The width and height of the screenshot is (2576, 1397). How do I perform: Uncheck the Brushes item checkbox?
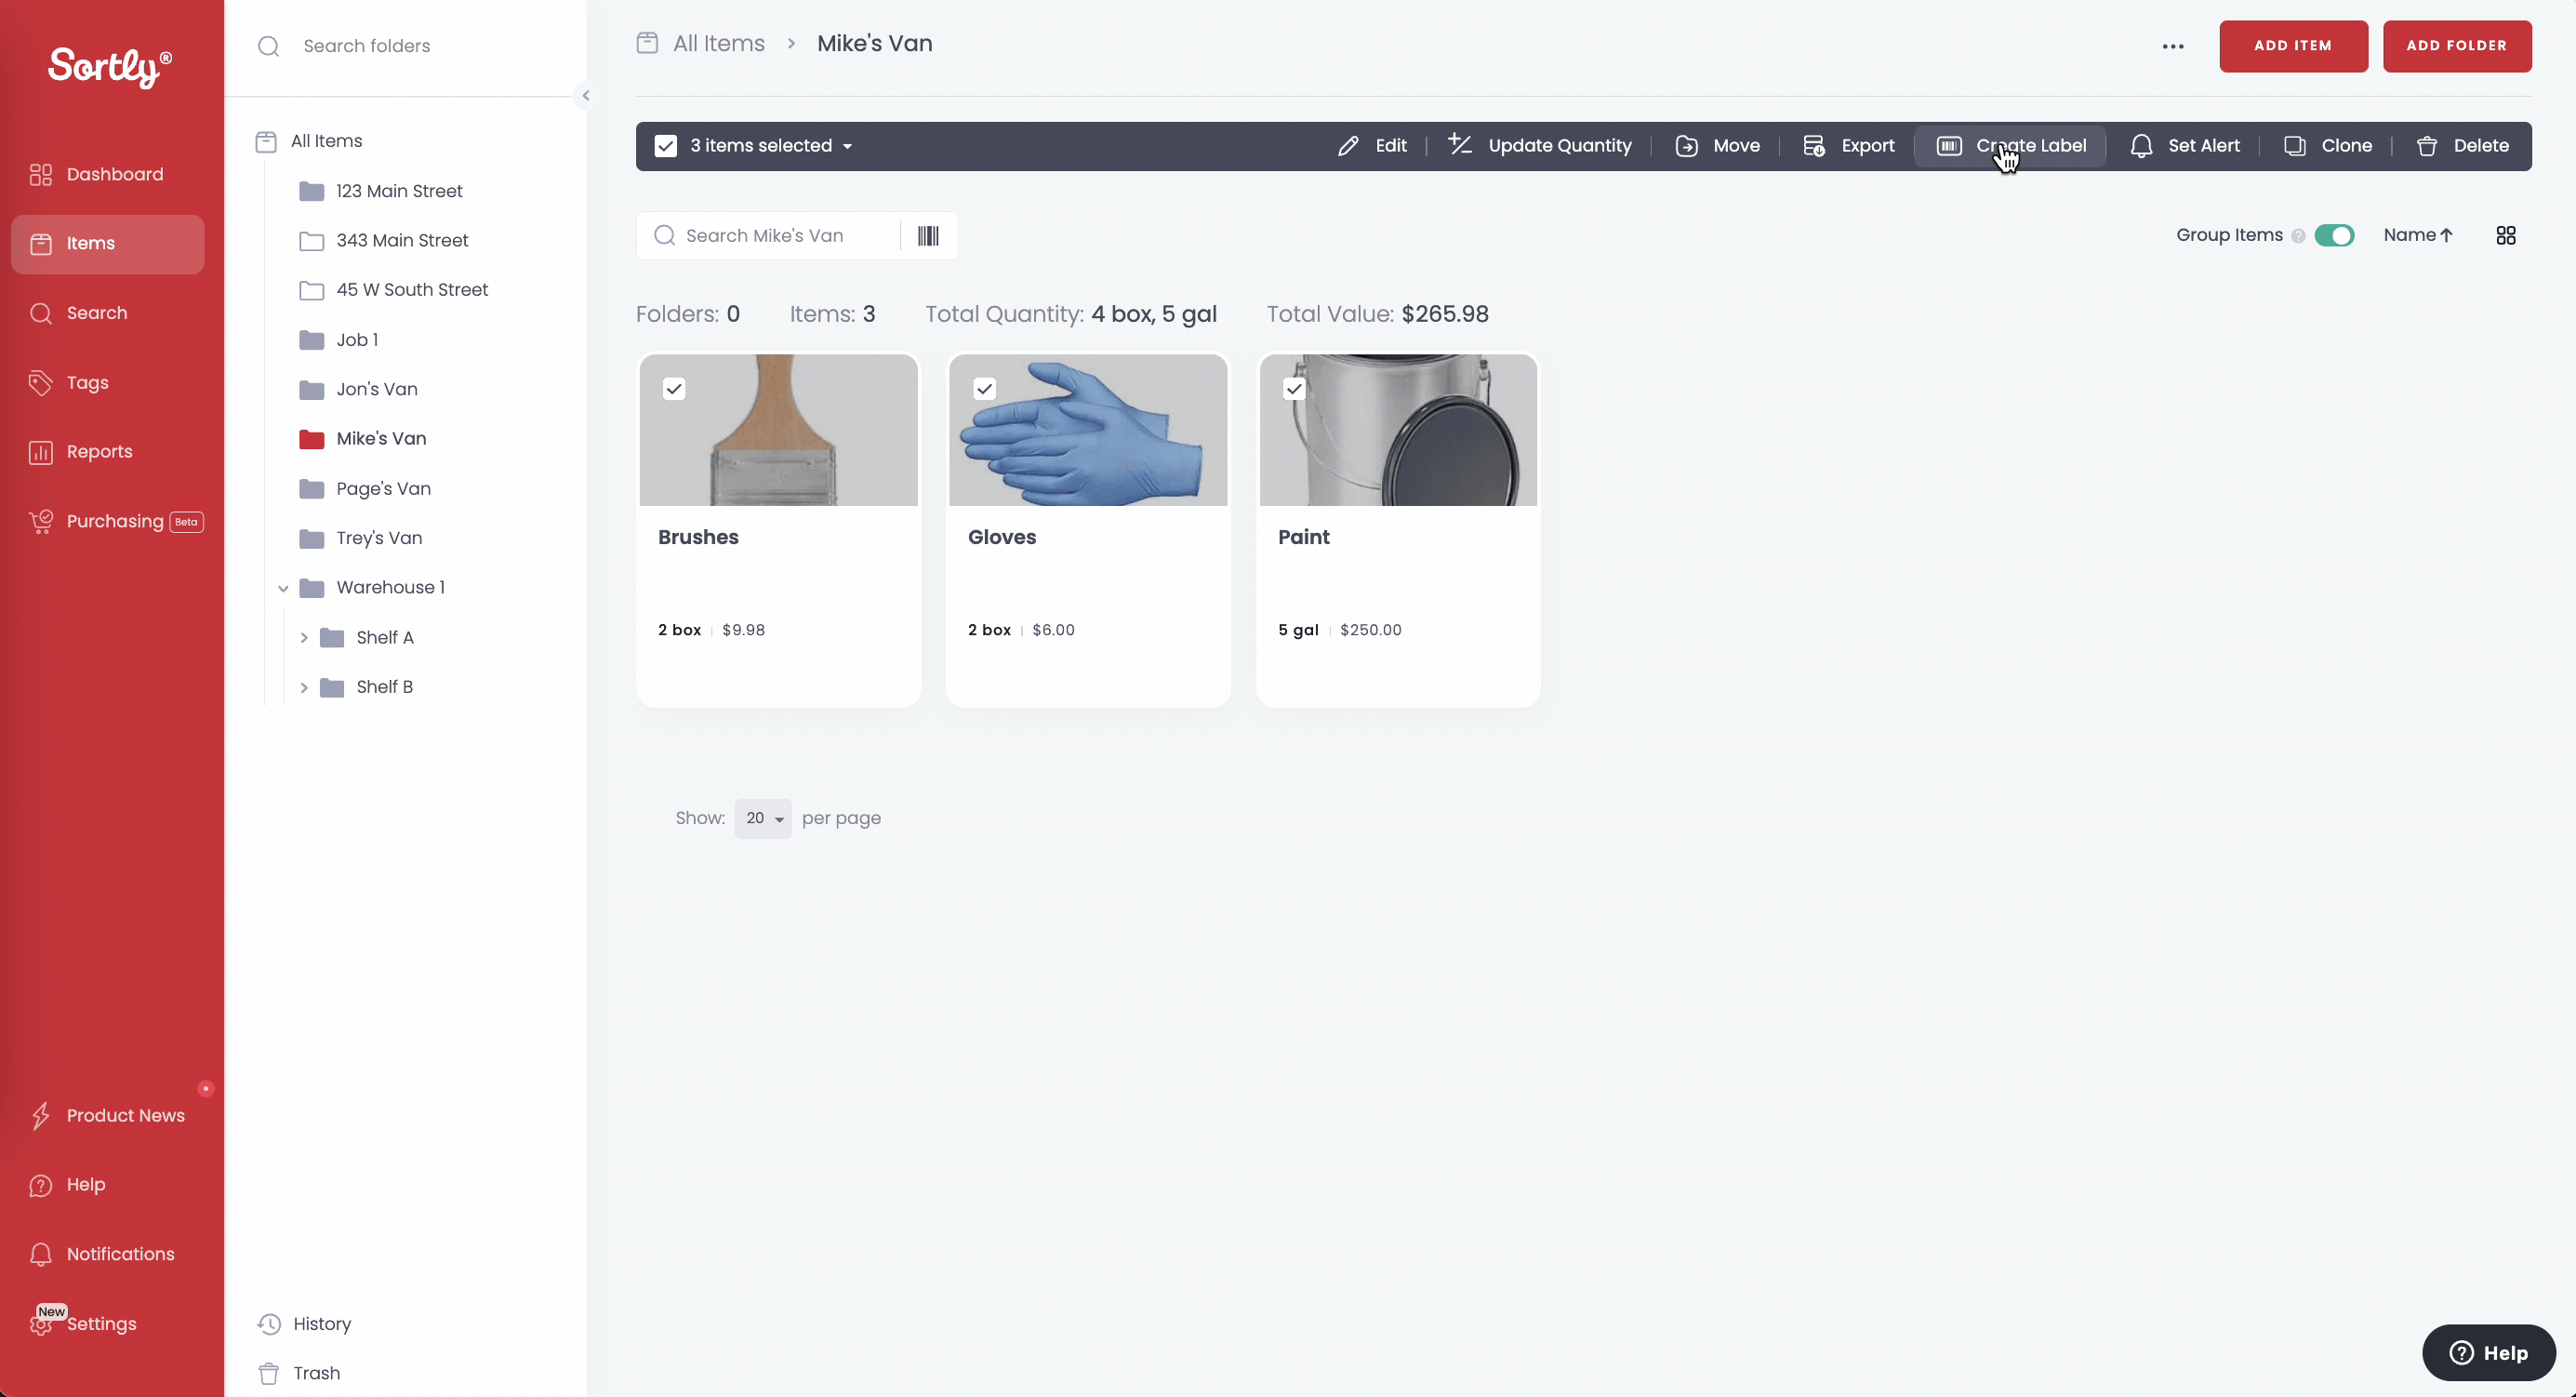coord(674,389)
